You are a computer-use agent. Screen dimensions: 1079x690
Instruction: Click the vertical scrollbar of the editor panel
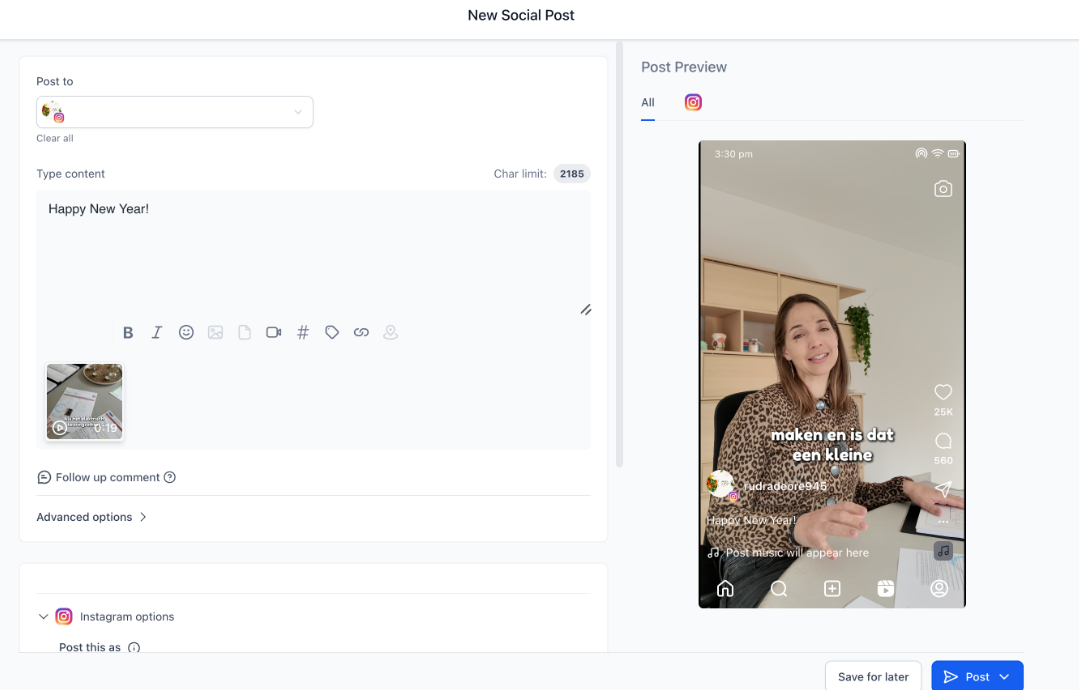tap(619, 255)
